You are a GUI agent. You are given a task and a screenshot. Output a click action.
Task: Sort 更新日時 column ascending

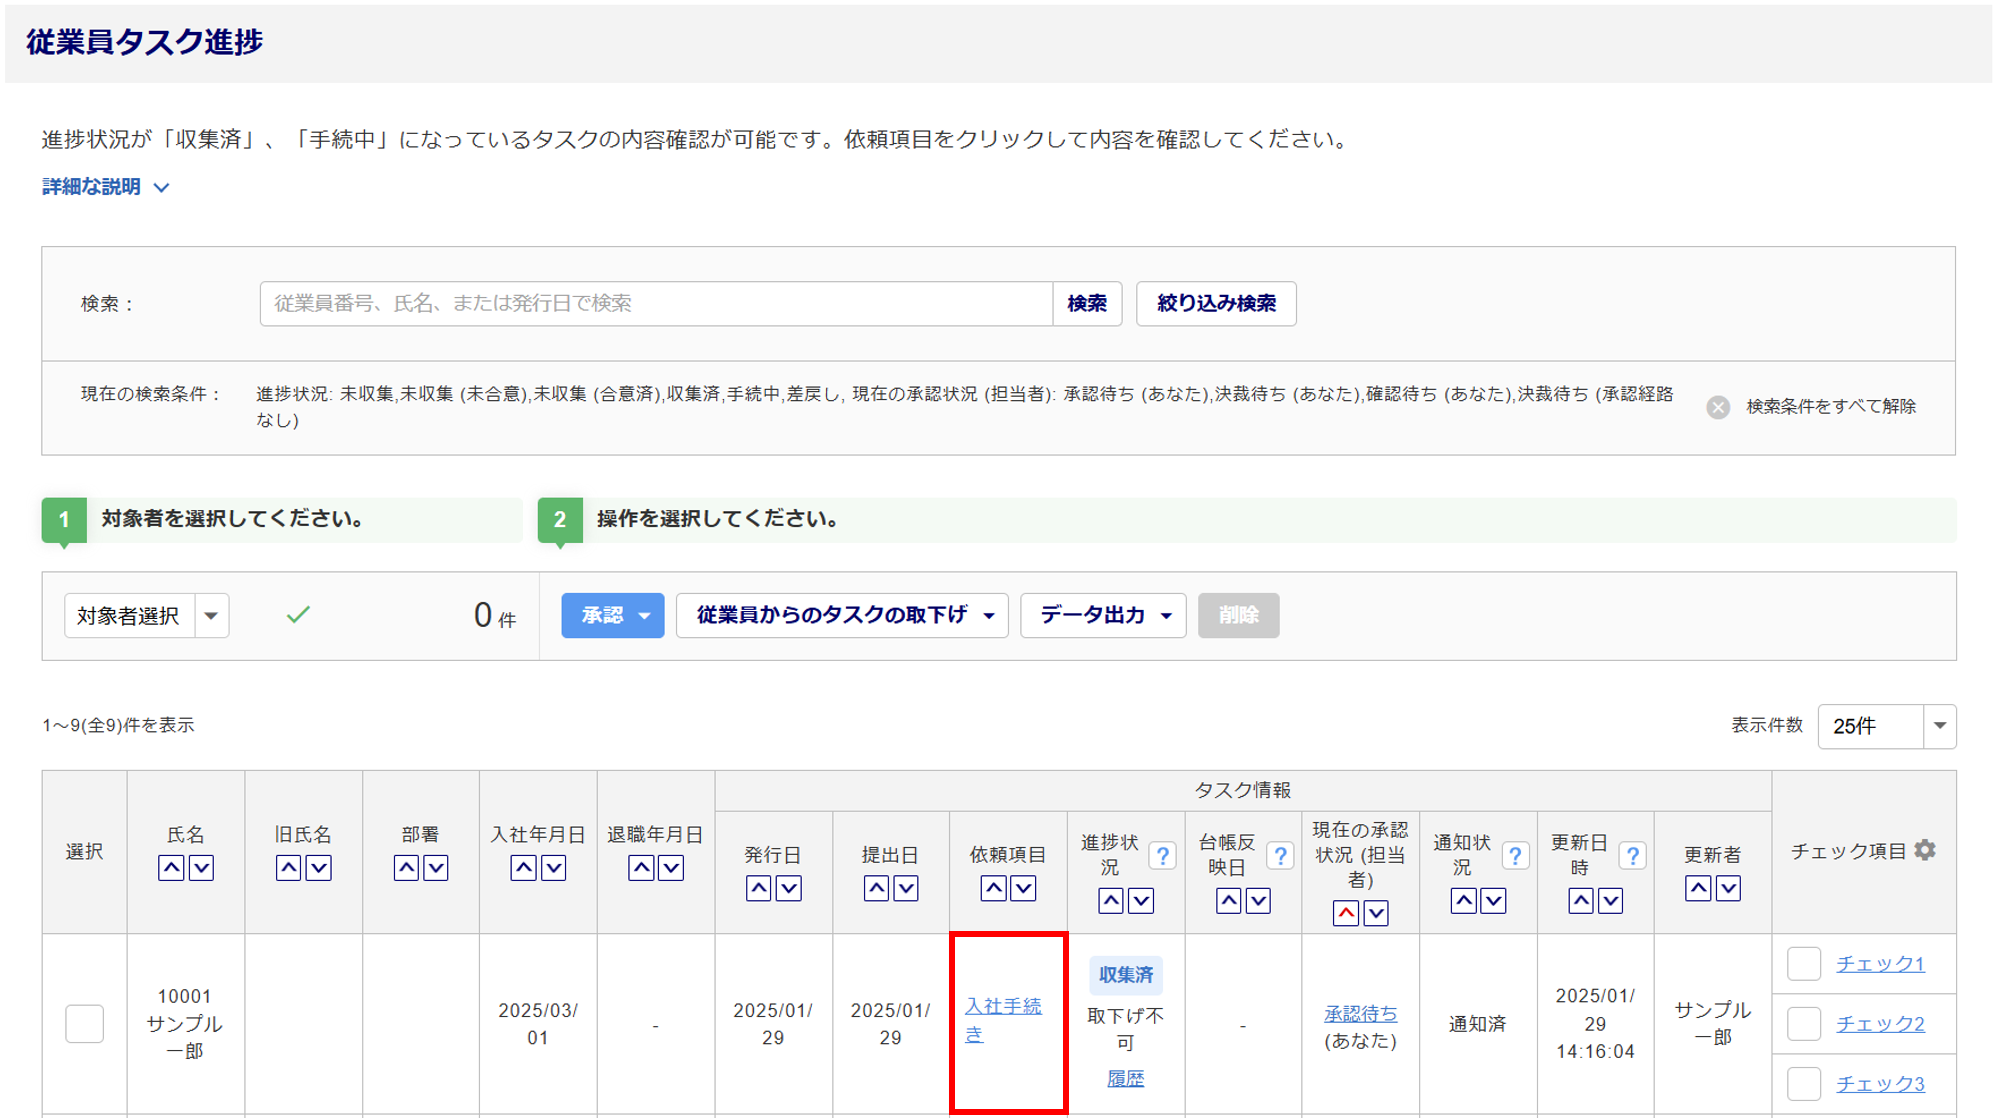(1581, 901)
